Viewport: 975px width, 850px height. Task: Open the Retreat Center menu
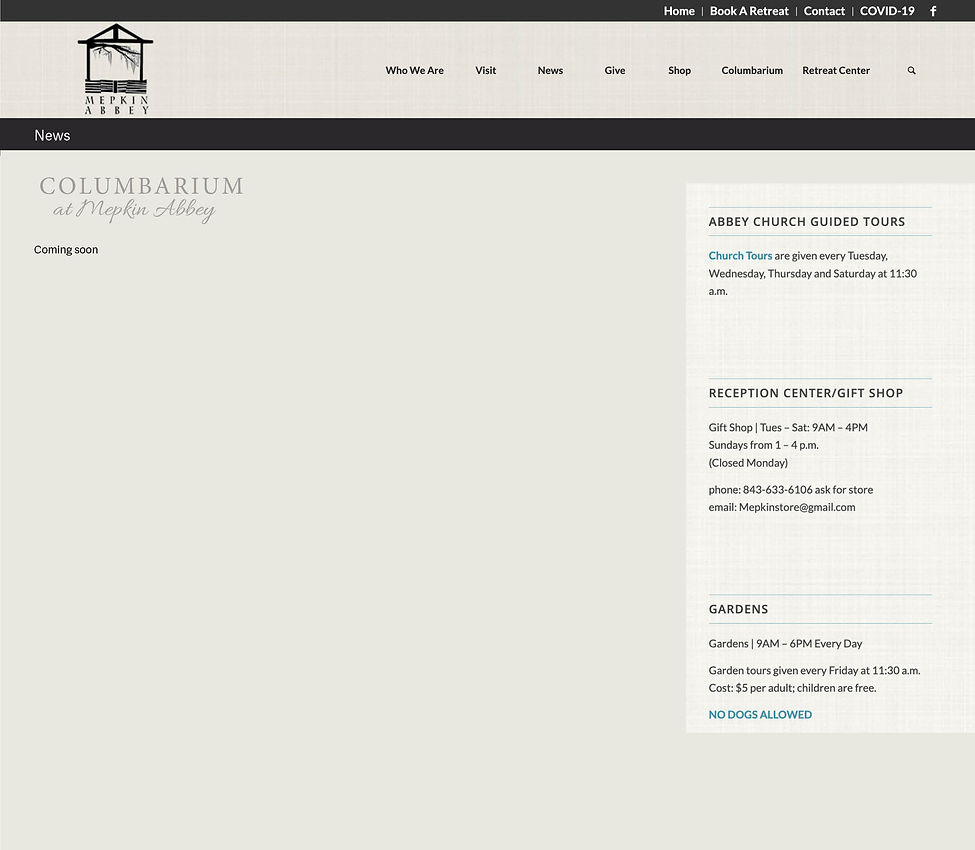836,70
